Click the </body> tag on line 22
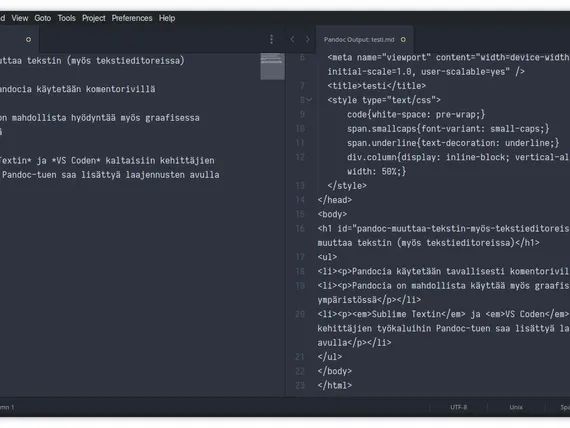Image resolution: width=570 pixels, height=428 pixels. (334, 371)
